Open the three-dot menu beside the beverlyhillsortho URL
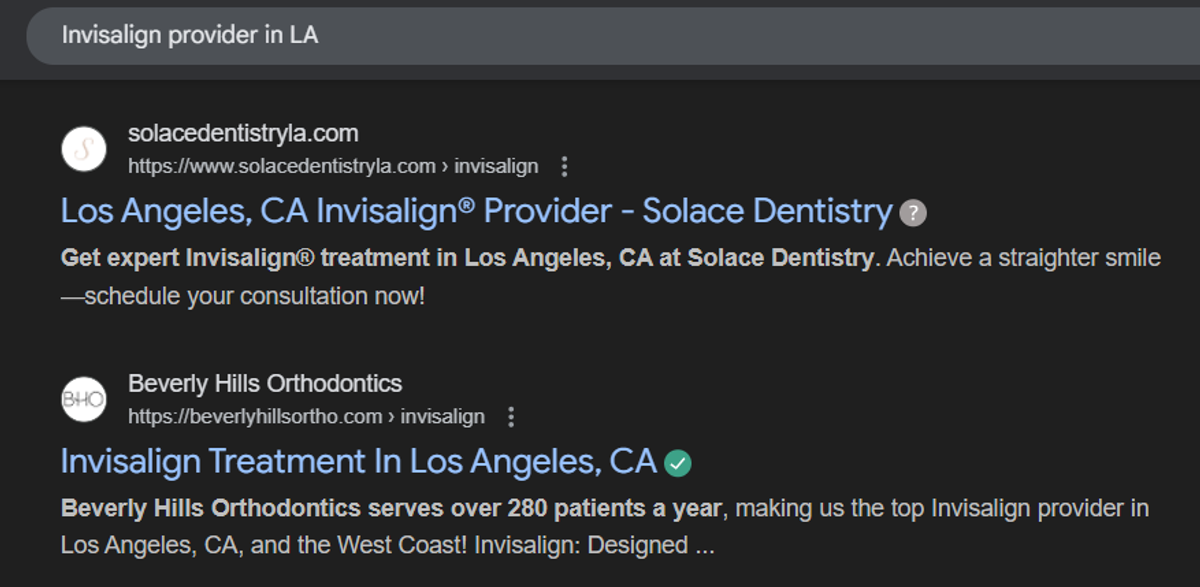Viewport: 1200px width, 587px height. coord(512,416)
